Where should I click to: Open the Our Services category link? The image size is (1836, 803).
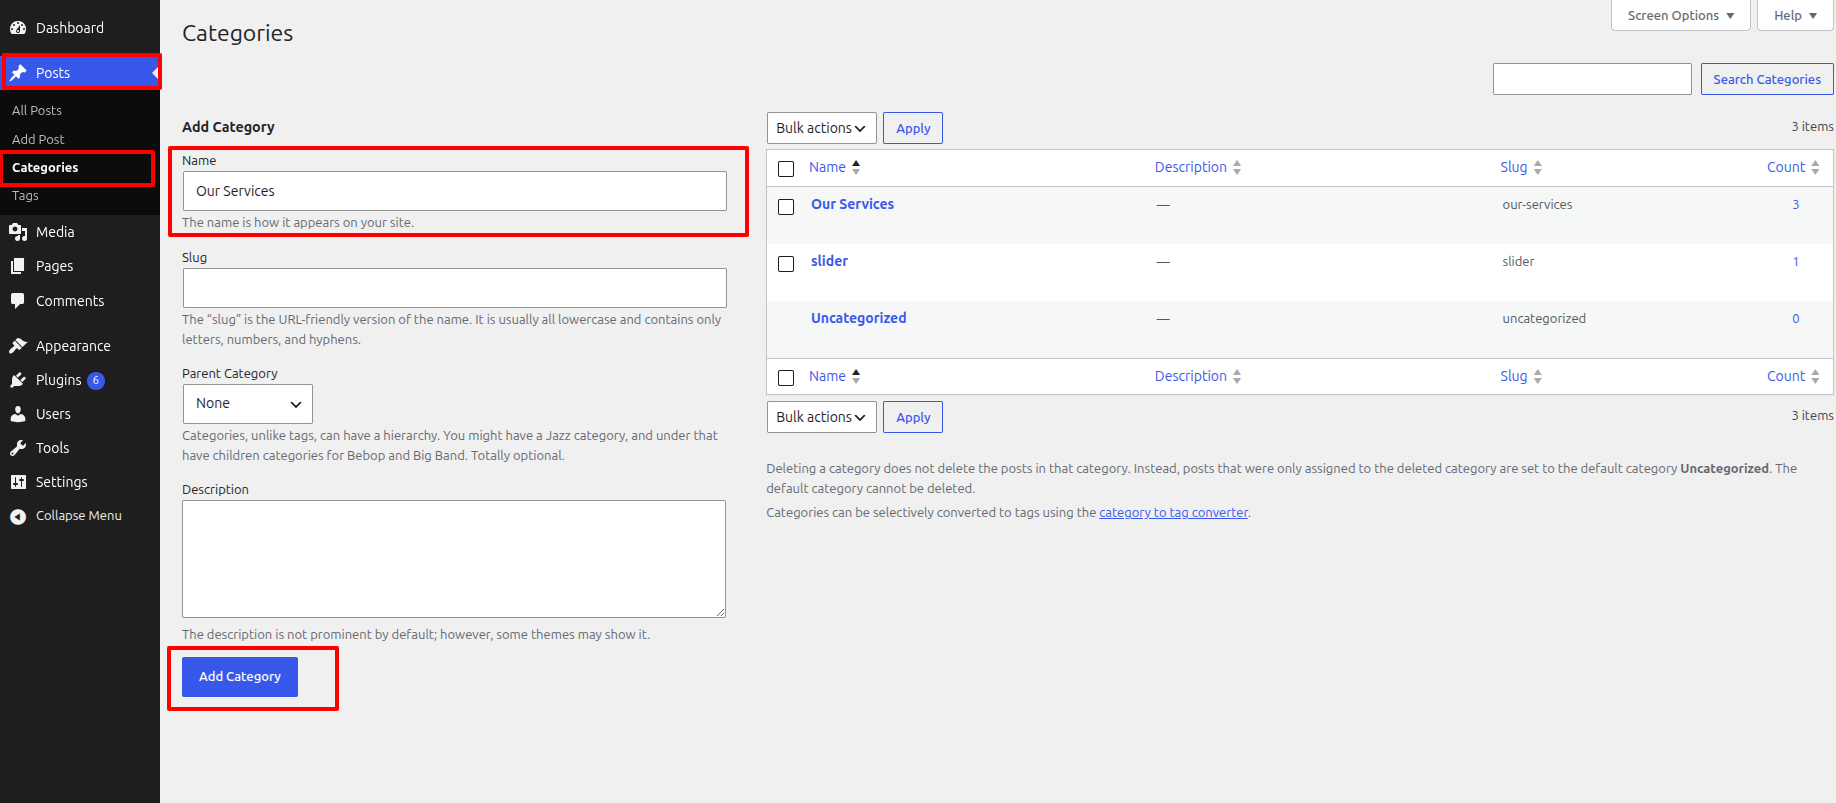[852, 204]
